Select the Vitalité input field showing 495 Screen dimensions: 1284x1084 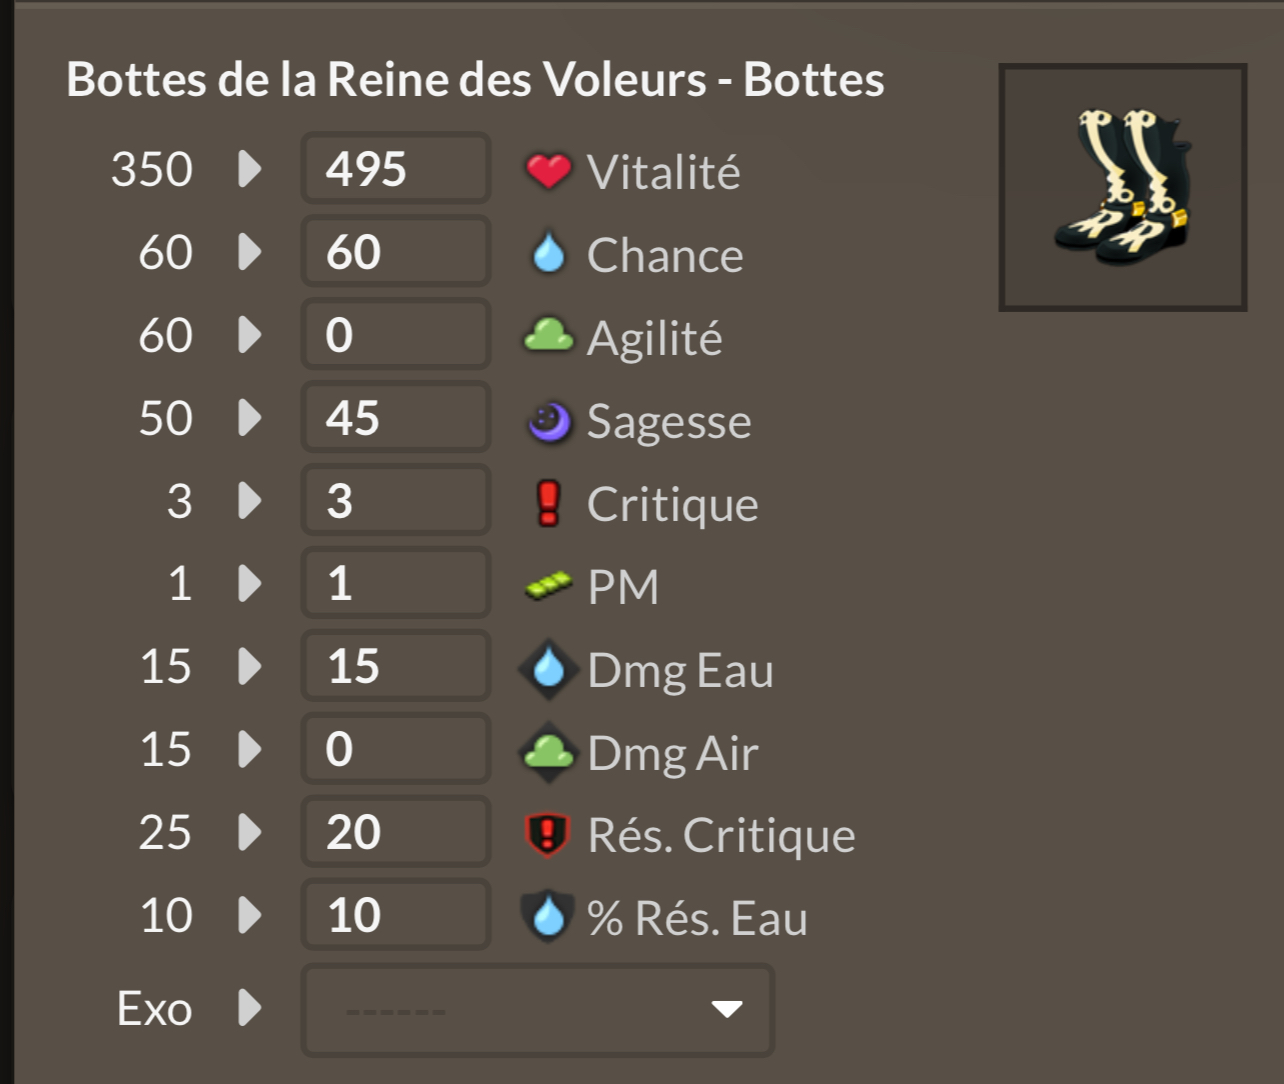coord(396,169)
